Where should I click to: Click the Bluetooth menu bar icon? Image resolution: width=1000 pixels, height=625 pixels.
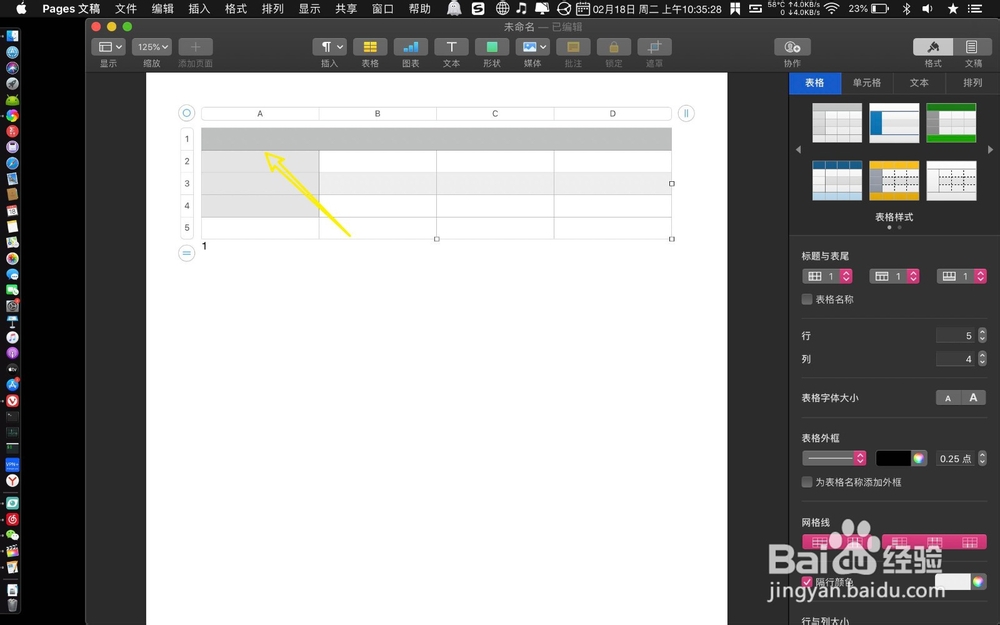(x=906, y=8)
